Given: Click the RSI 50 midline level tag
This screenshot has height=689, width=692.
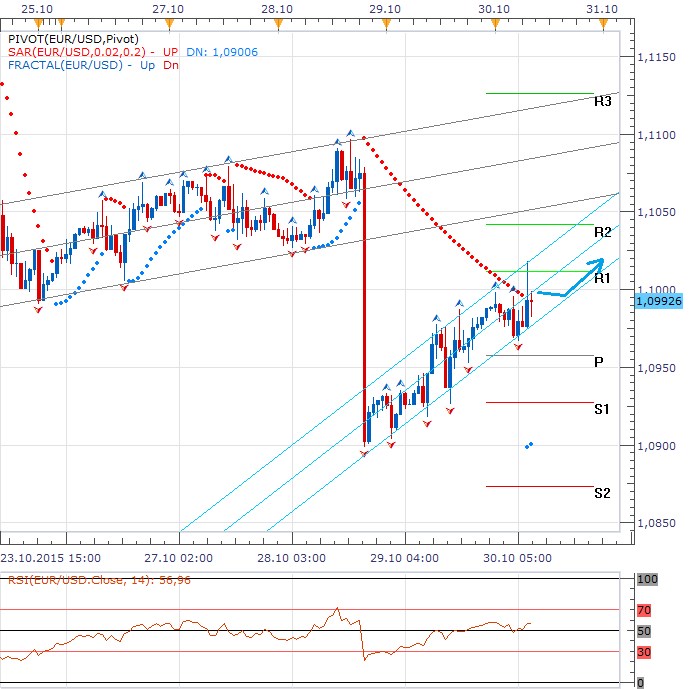Looking at the screenshot, I should [x=645, y=631].
